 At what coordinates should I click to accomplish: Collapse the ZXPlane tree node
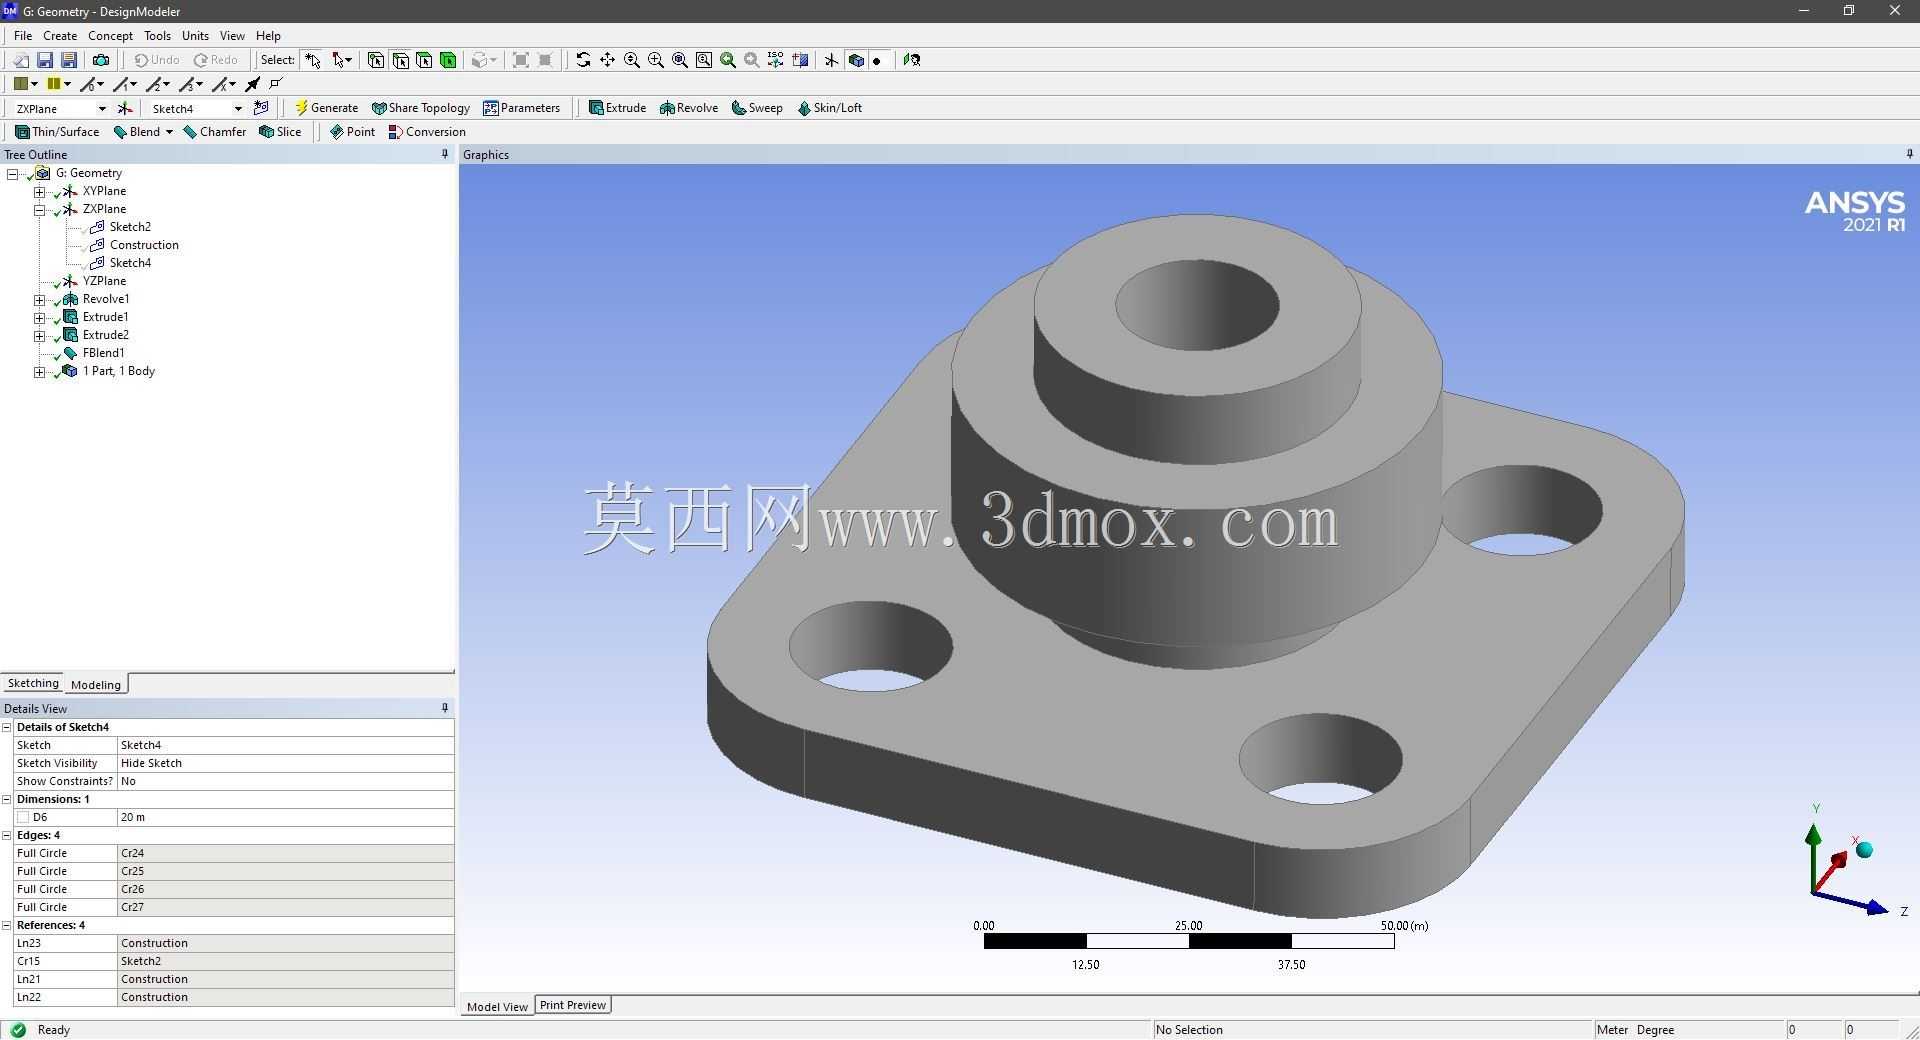coord(39,209)
